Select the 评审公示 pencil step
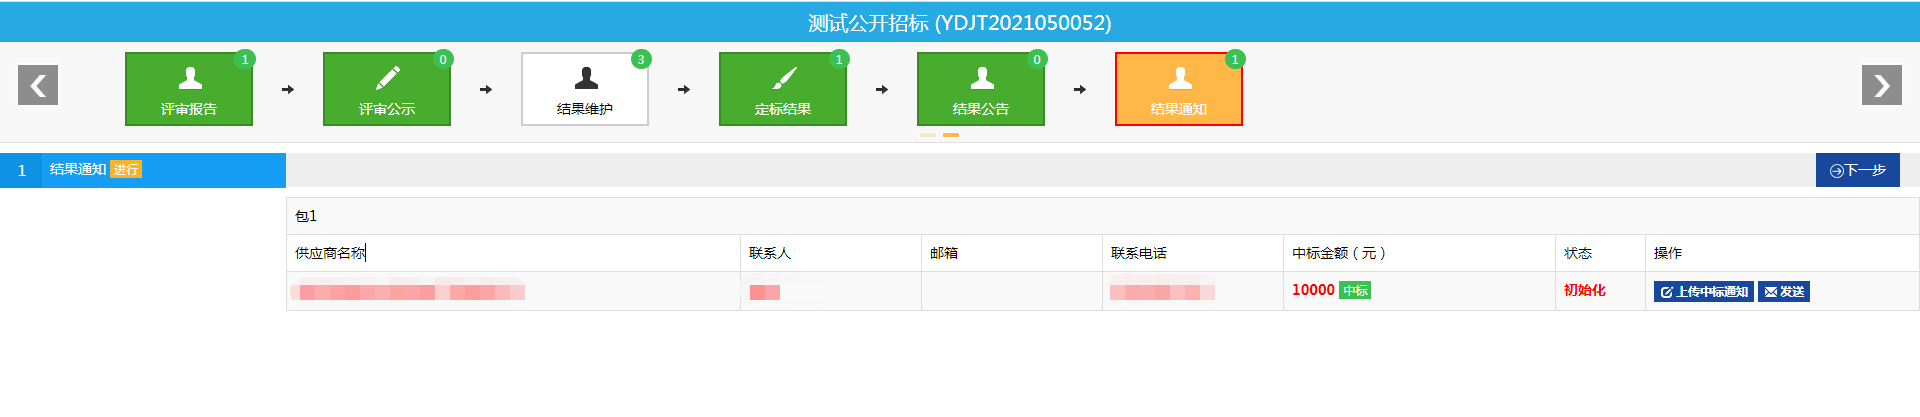 tap(387, 89)
